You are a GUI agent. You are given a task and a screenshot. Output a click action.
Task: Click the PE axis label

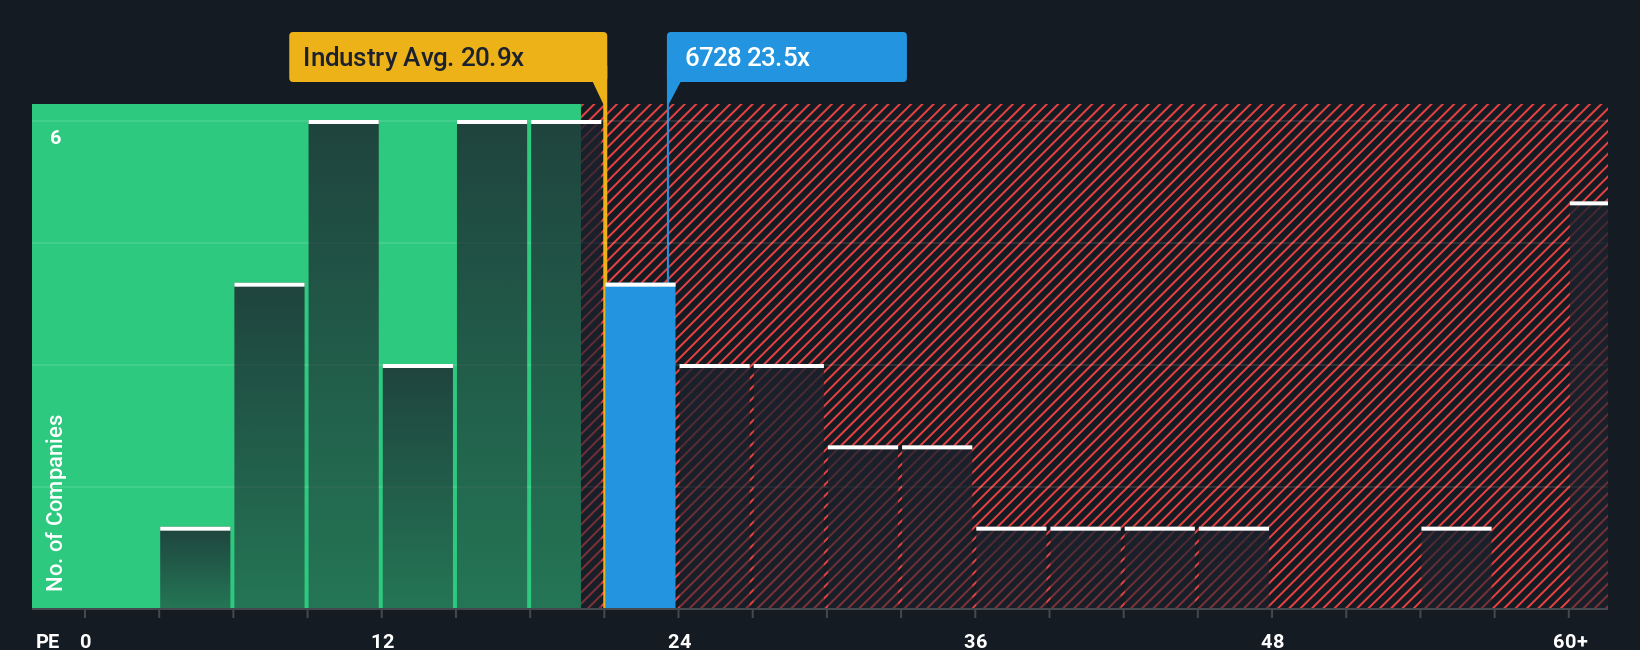pos(47,640)
